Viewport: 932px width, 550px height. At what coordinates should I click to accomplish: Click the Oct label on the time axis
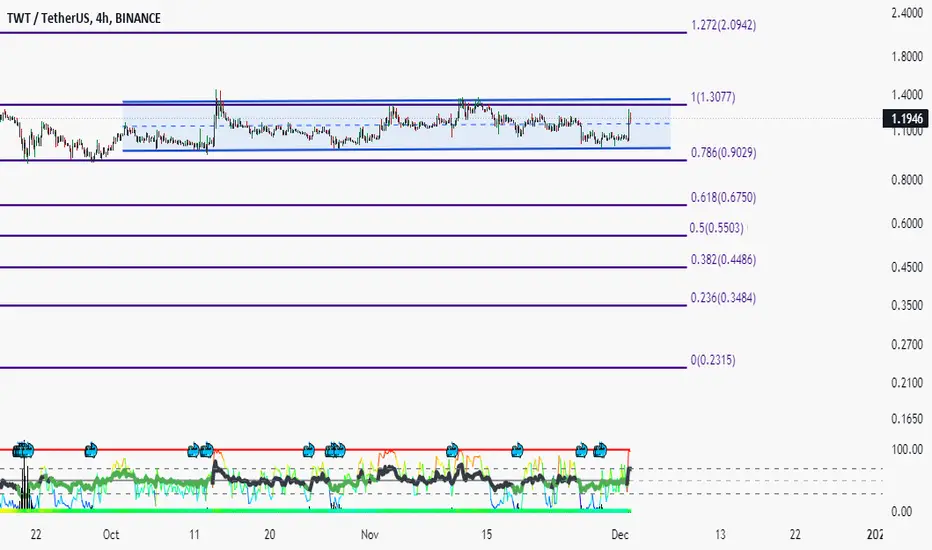point(111,535)
